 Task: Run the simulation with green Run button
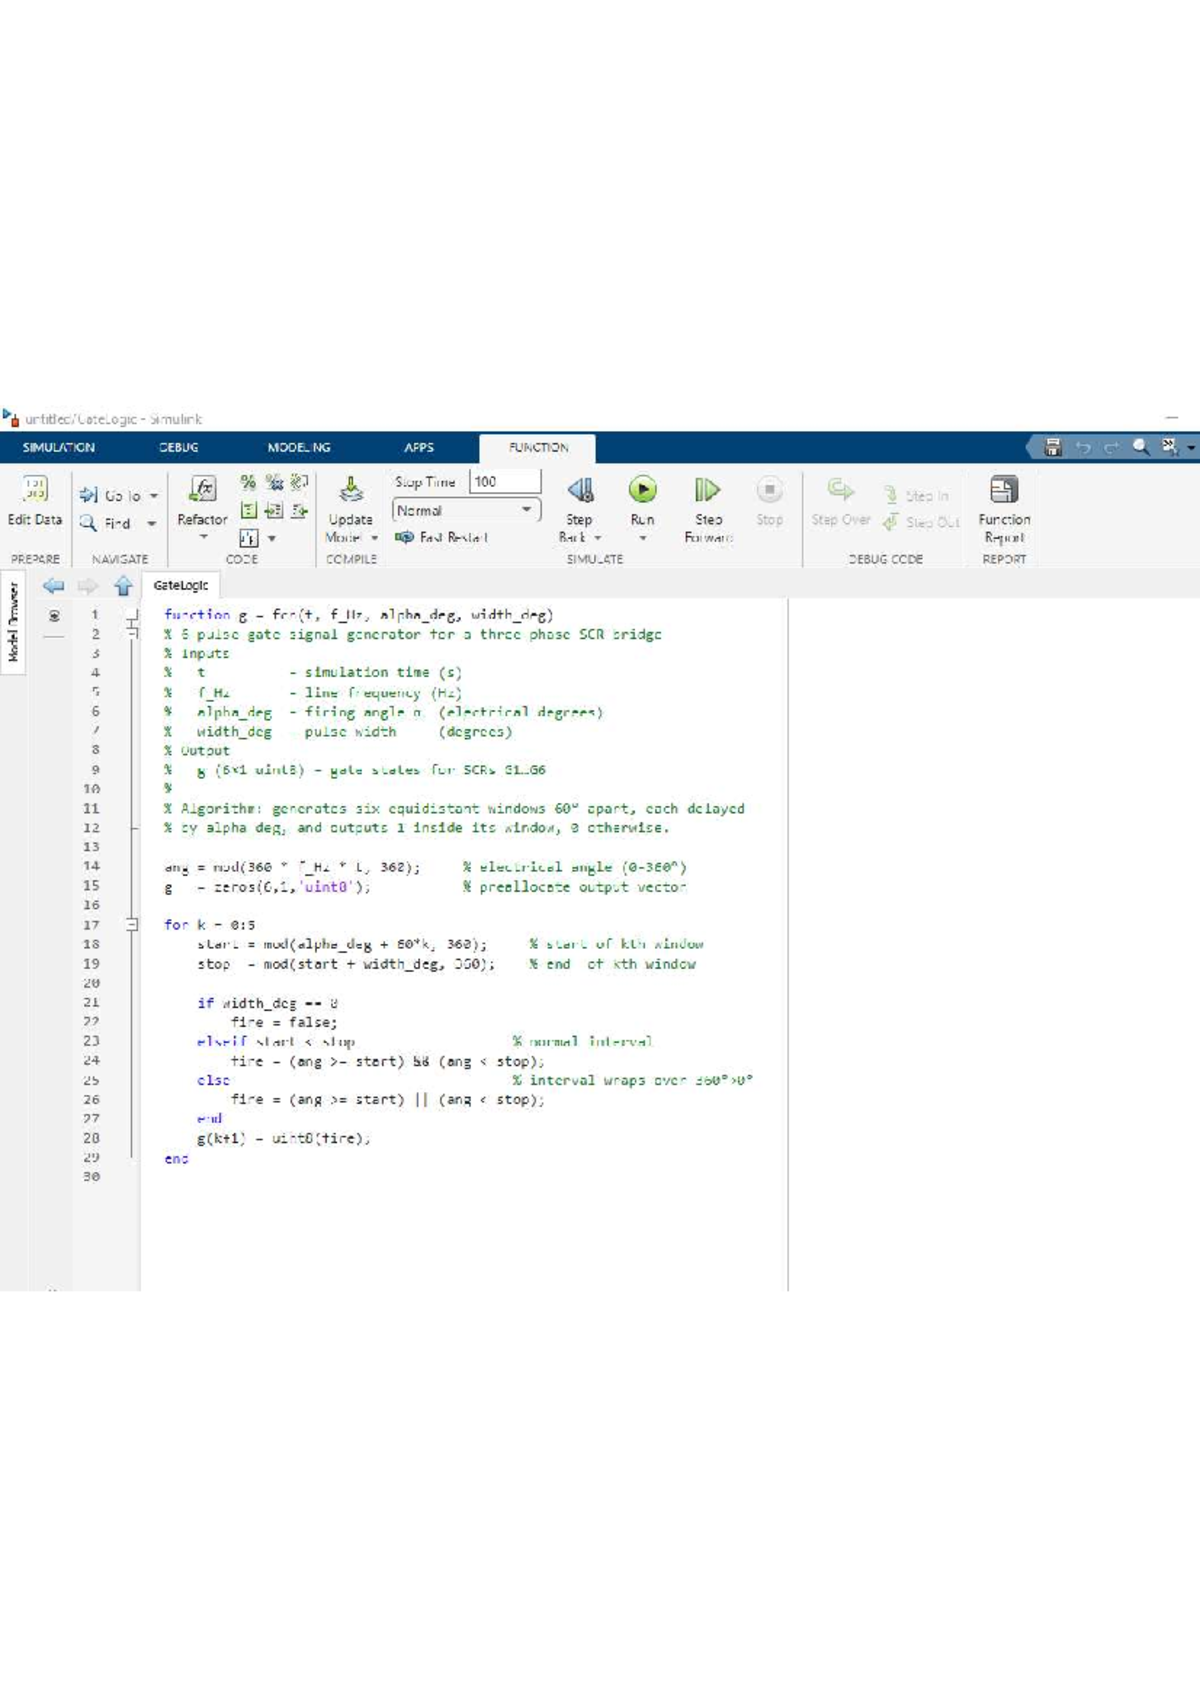tap(643, 489)
